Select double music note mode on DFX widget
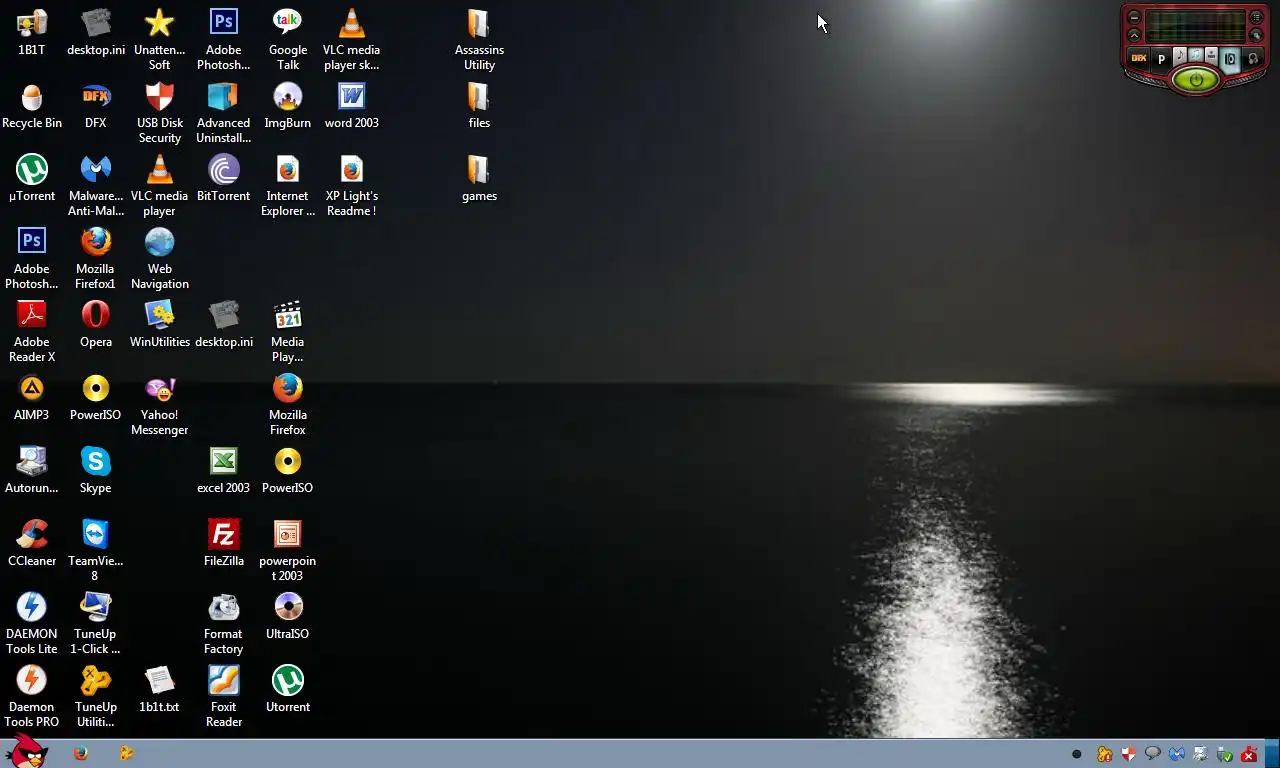The image size is (1280, 768). point(1196,54)
